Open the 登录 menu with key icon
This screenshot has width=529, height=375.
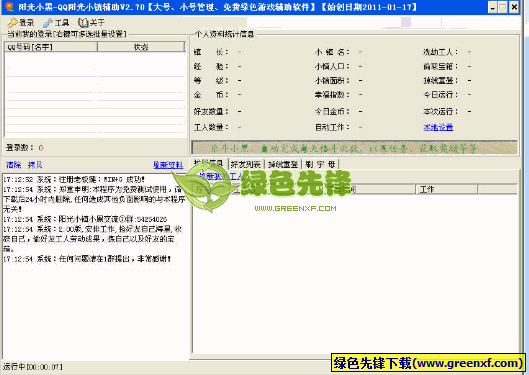(21, 23)
